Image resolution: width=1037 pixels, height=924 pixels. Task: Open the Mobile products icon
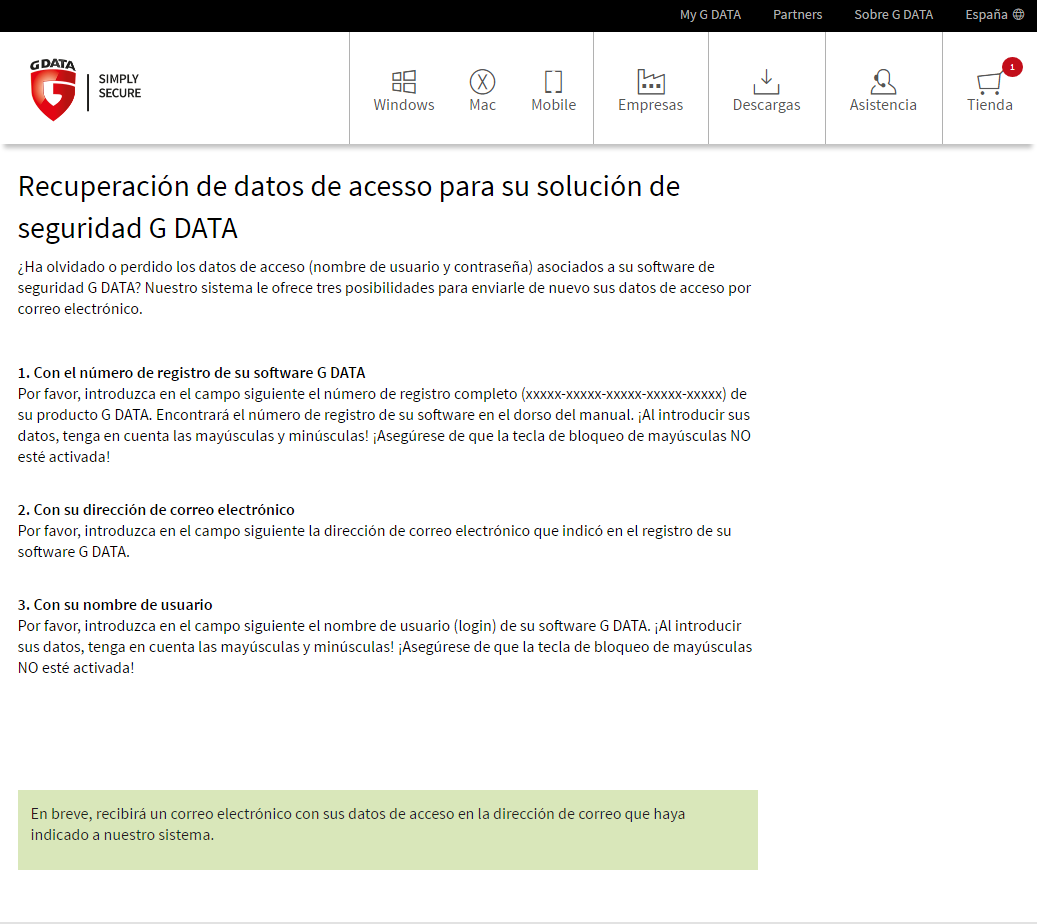pyautogui.click(x=554, y=82)
